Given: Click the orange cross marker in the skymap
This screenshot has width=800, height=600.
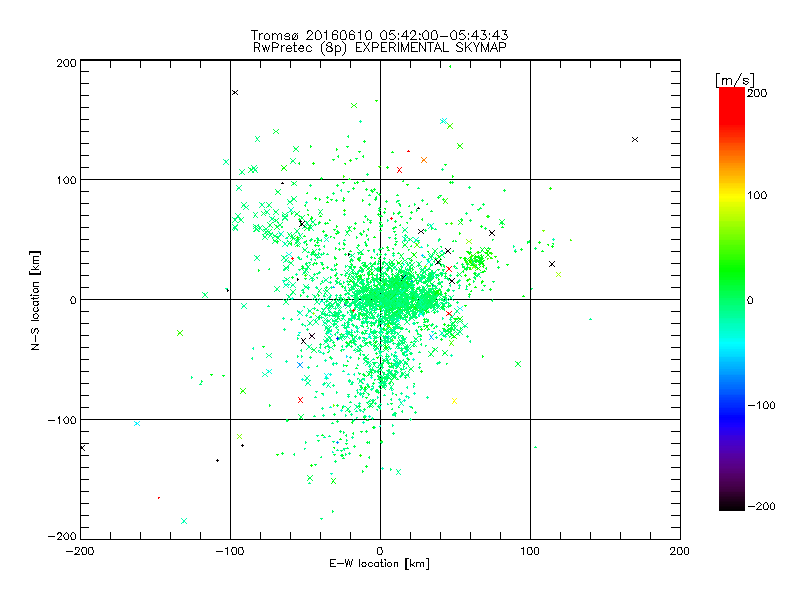Looking at the screenshot, I should tap(423, 160).
